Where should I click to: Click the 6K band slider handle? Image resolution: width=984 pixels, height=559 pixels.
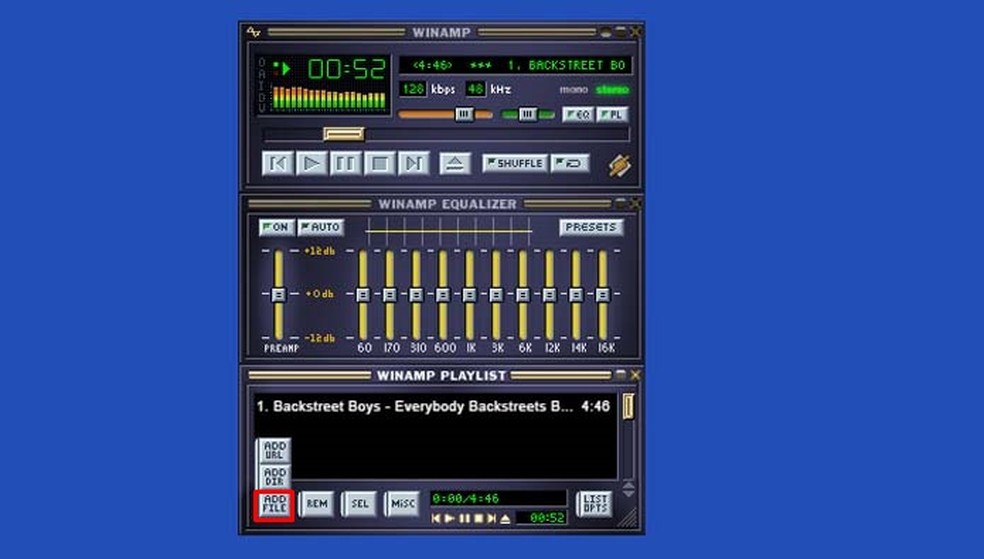pyautogui.click(x=523, y=294)
